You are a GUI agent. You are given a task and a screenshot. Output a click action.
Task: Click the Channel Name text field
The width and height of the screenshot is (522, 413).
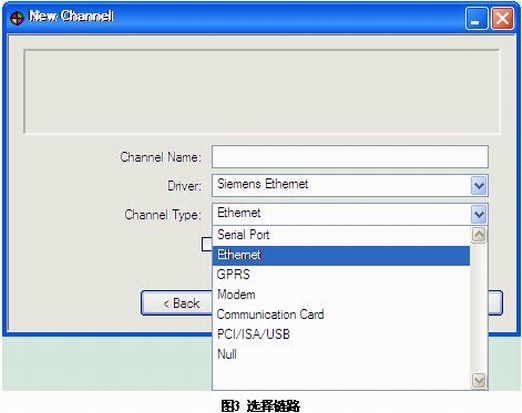click(350, 157)
